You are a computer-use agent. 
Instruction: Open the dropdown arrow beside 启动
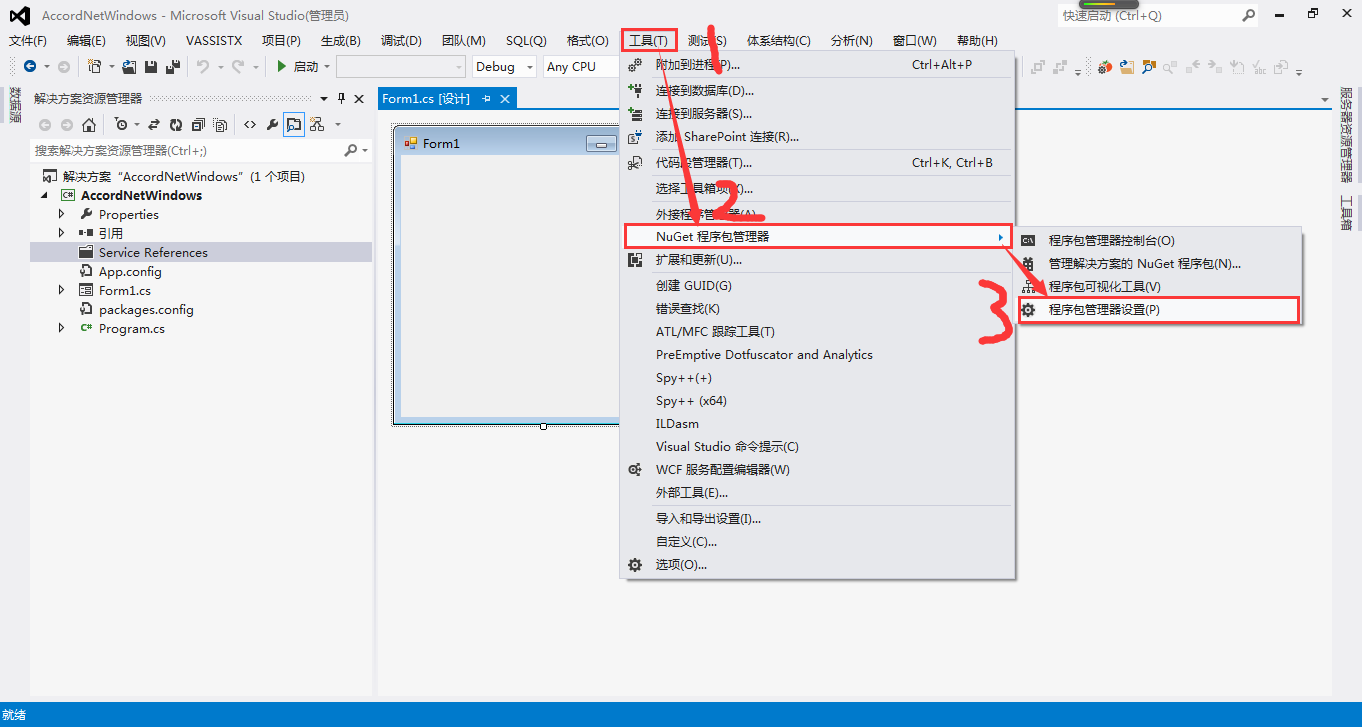pyautogui.click(x=327, y=67)
